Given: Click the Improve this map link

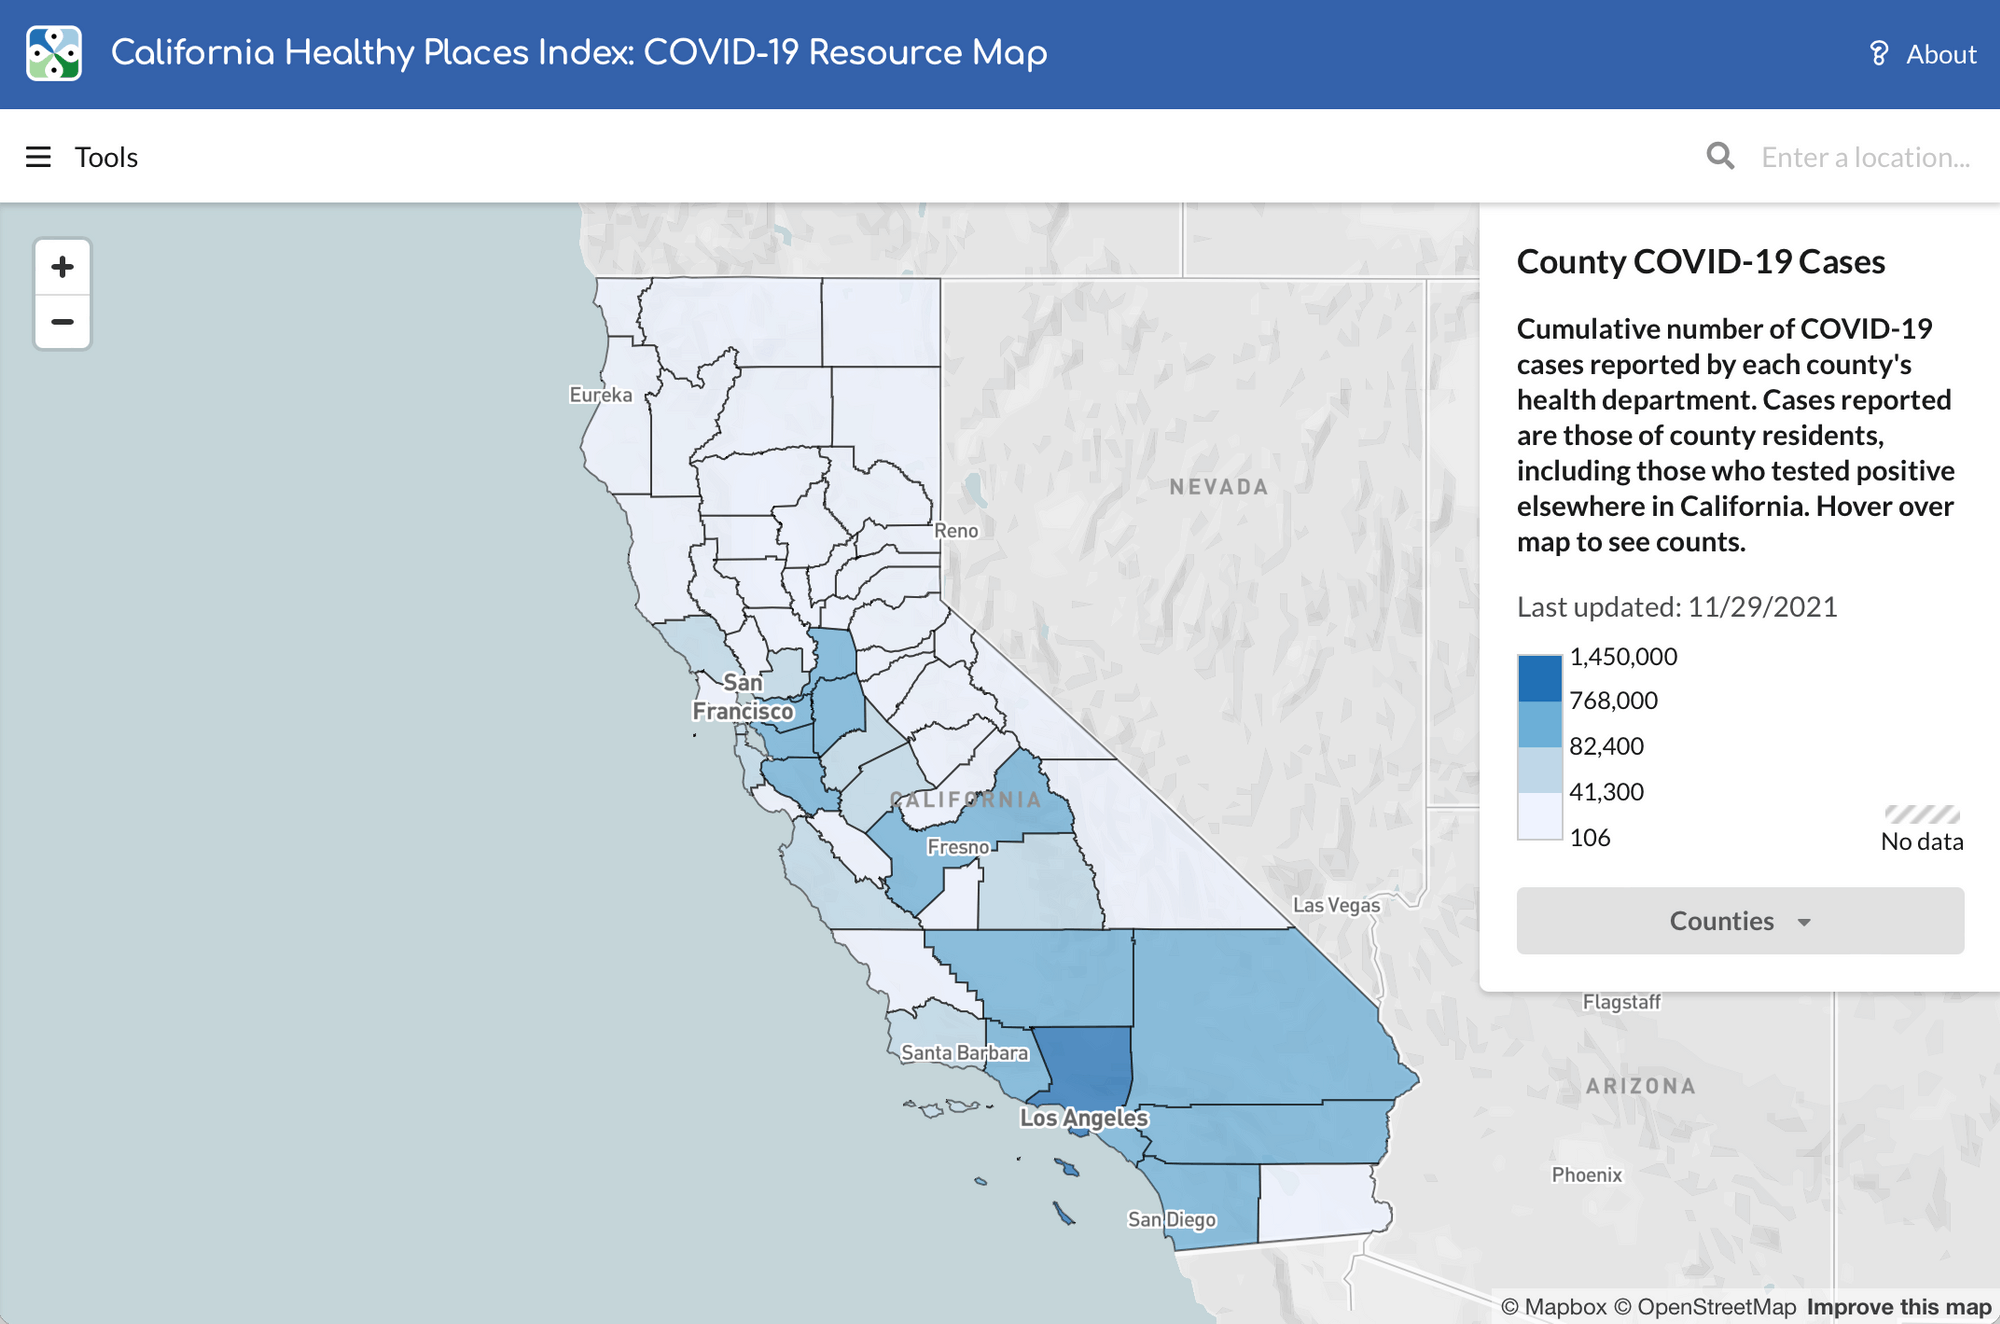Looking at the screenshot, I should tap(1898, 1306).
